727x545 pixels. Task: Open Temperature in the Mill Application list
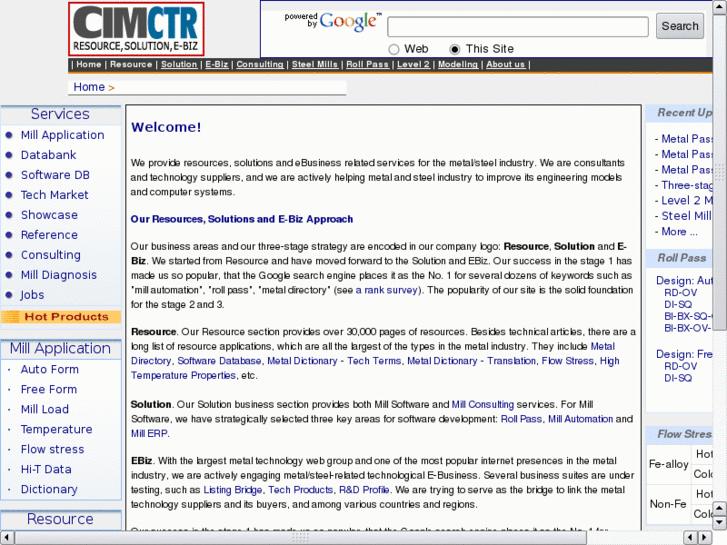(57, 429)
